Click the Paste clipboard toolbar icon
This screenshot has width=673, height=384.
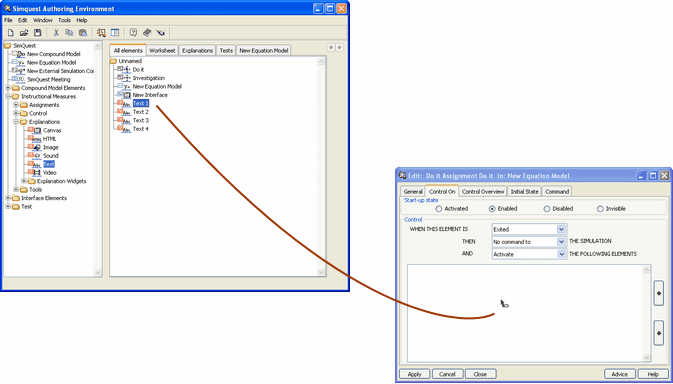[x=83, y=33]
